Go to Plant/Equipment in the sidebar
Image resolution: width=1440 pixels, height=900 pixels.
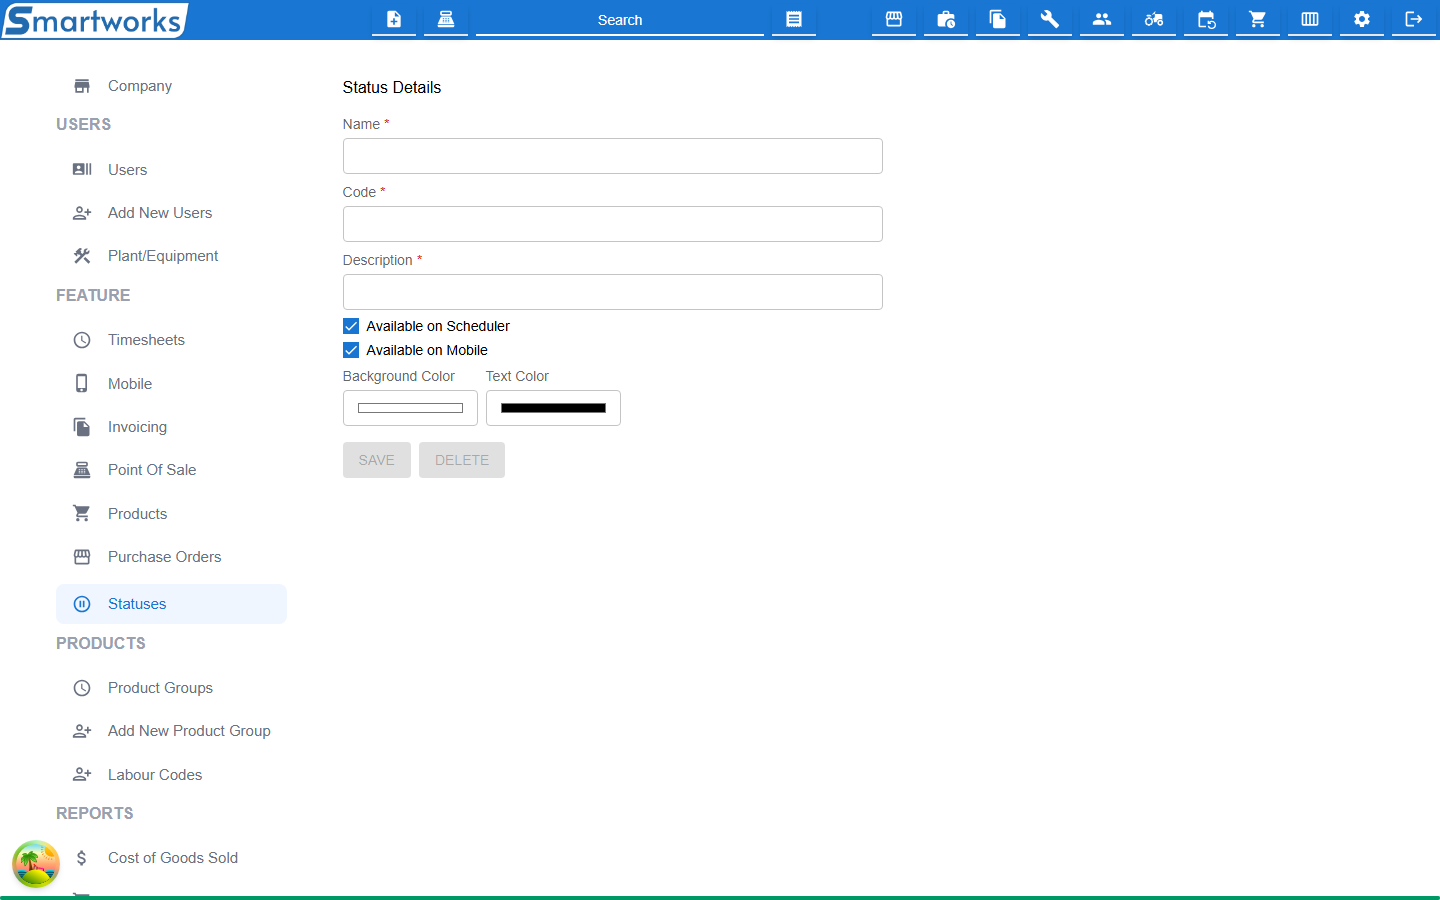click(171, 256)
